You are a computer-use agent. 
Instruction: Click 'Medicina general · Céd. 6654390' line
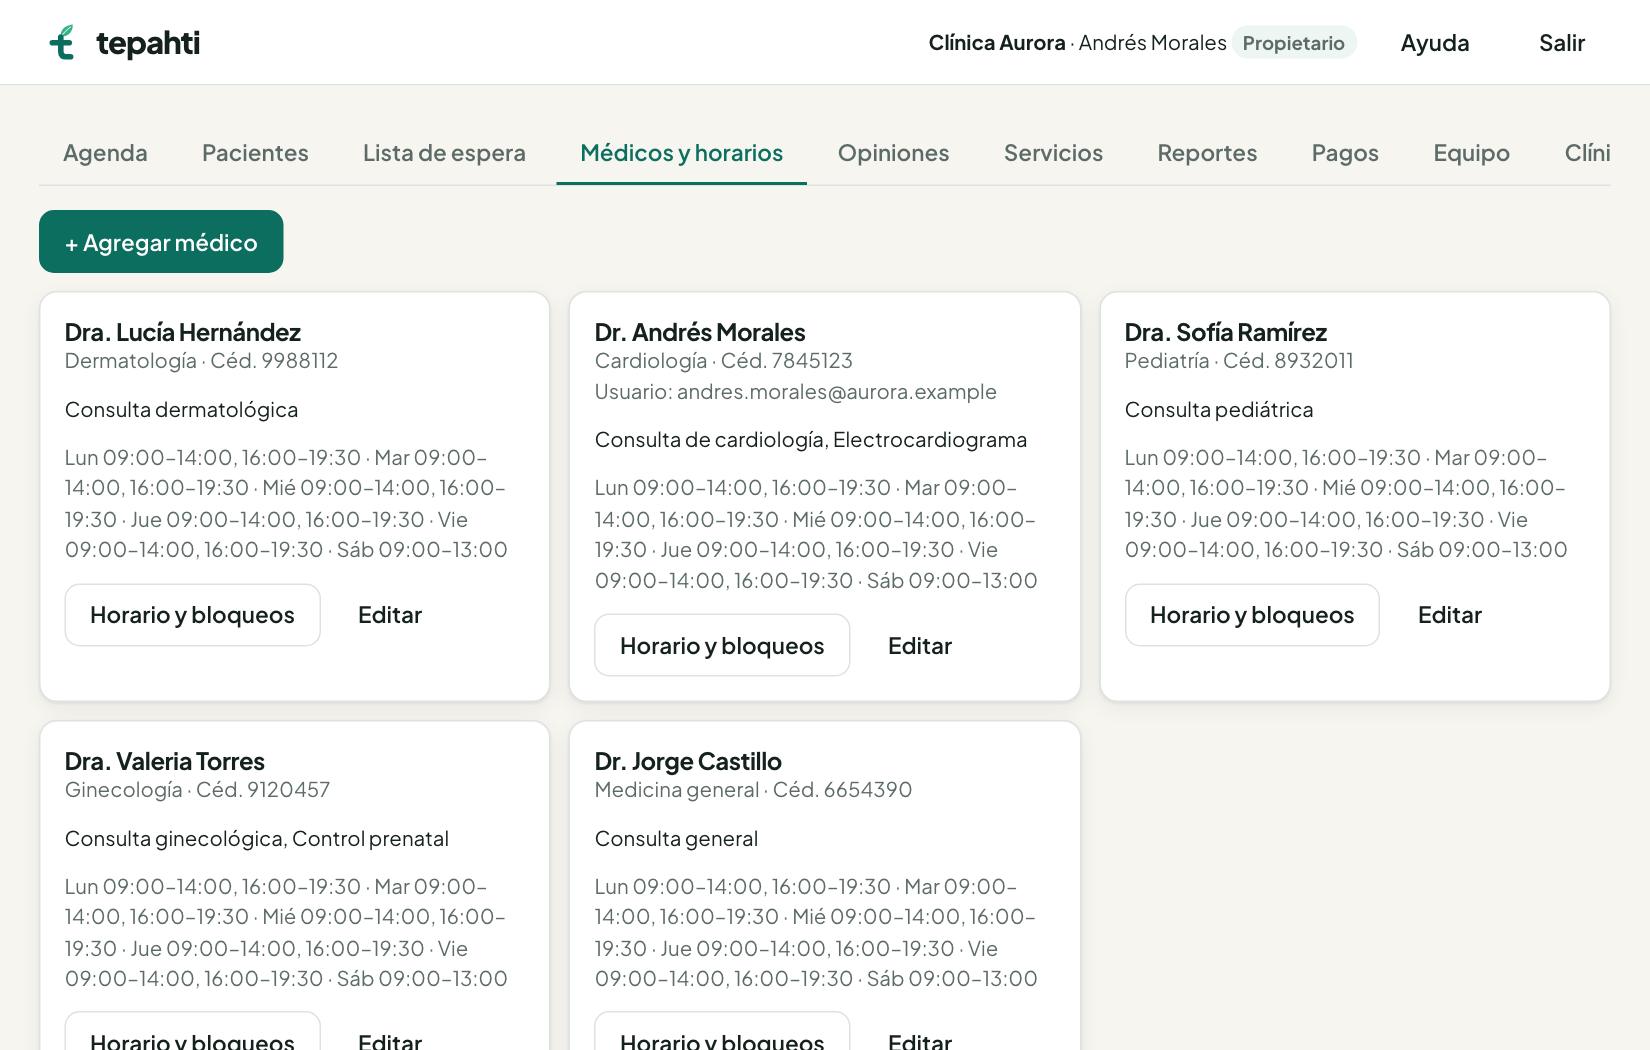click(753, 790)
